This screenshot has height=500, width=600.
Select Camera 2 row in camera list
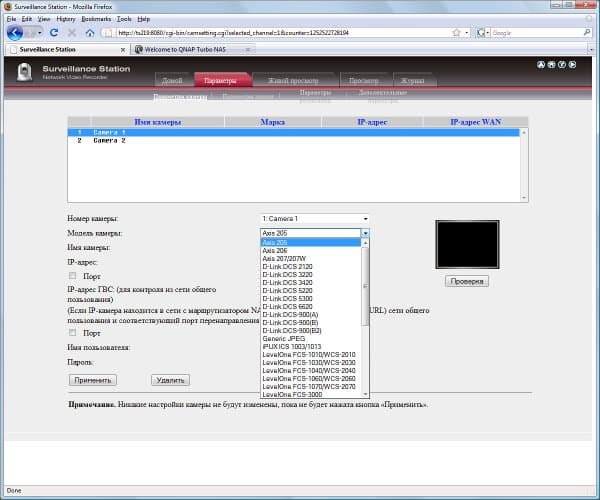click(293, 140)
